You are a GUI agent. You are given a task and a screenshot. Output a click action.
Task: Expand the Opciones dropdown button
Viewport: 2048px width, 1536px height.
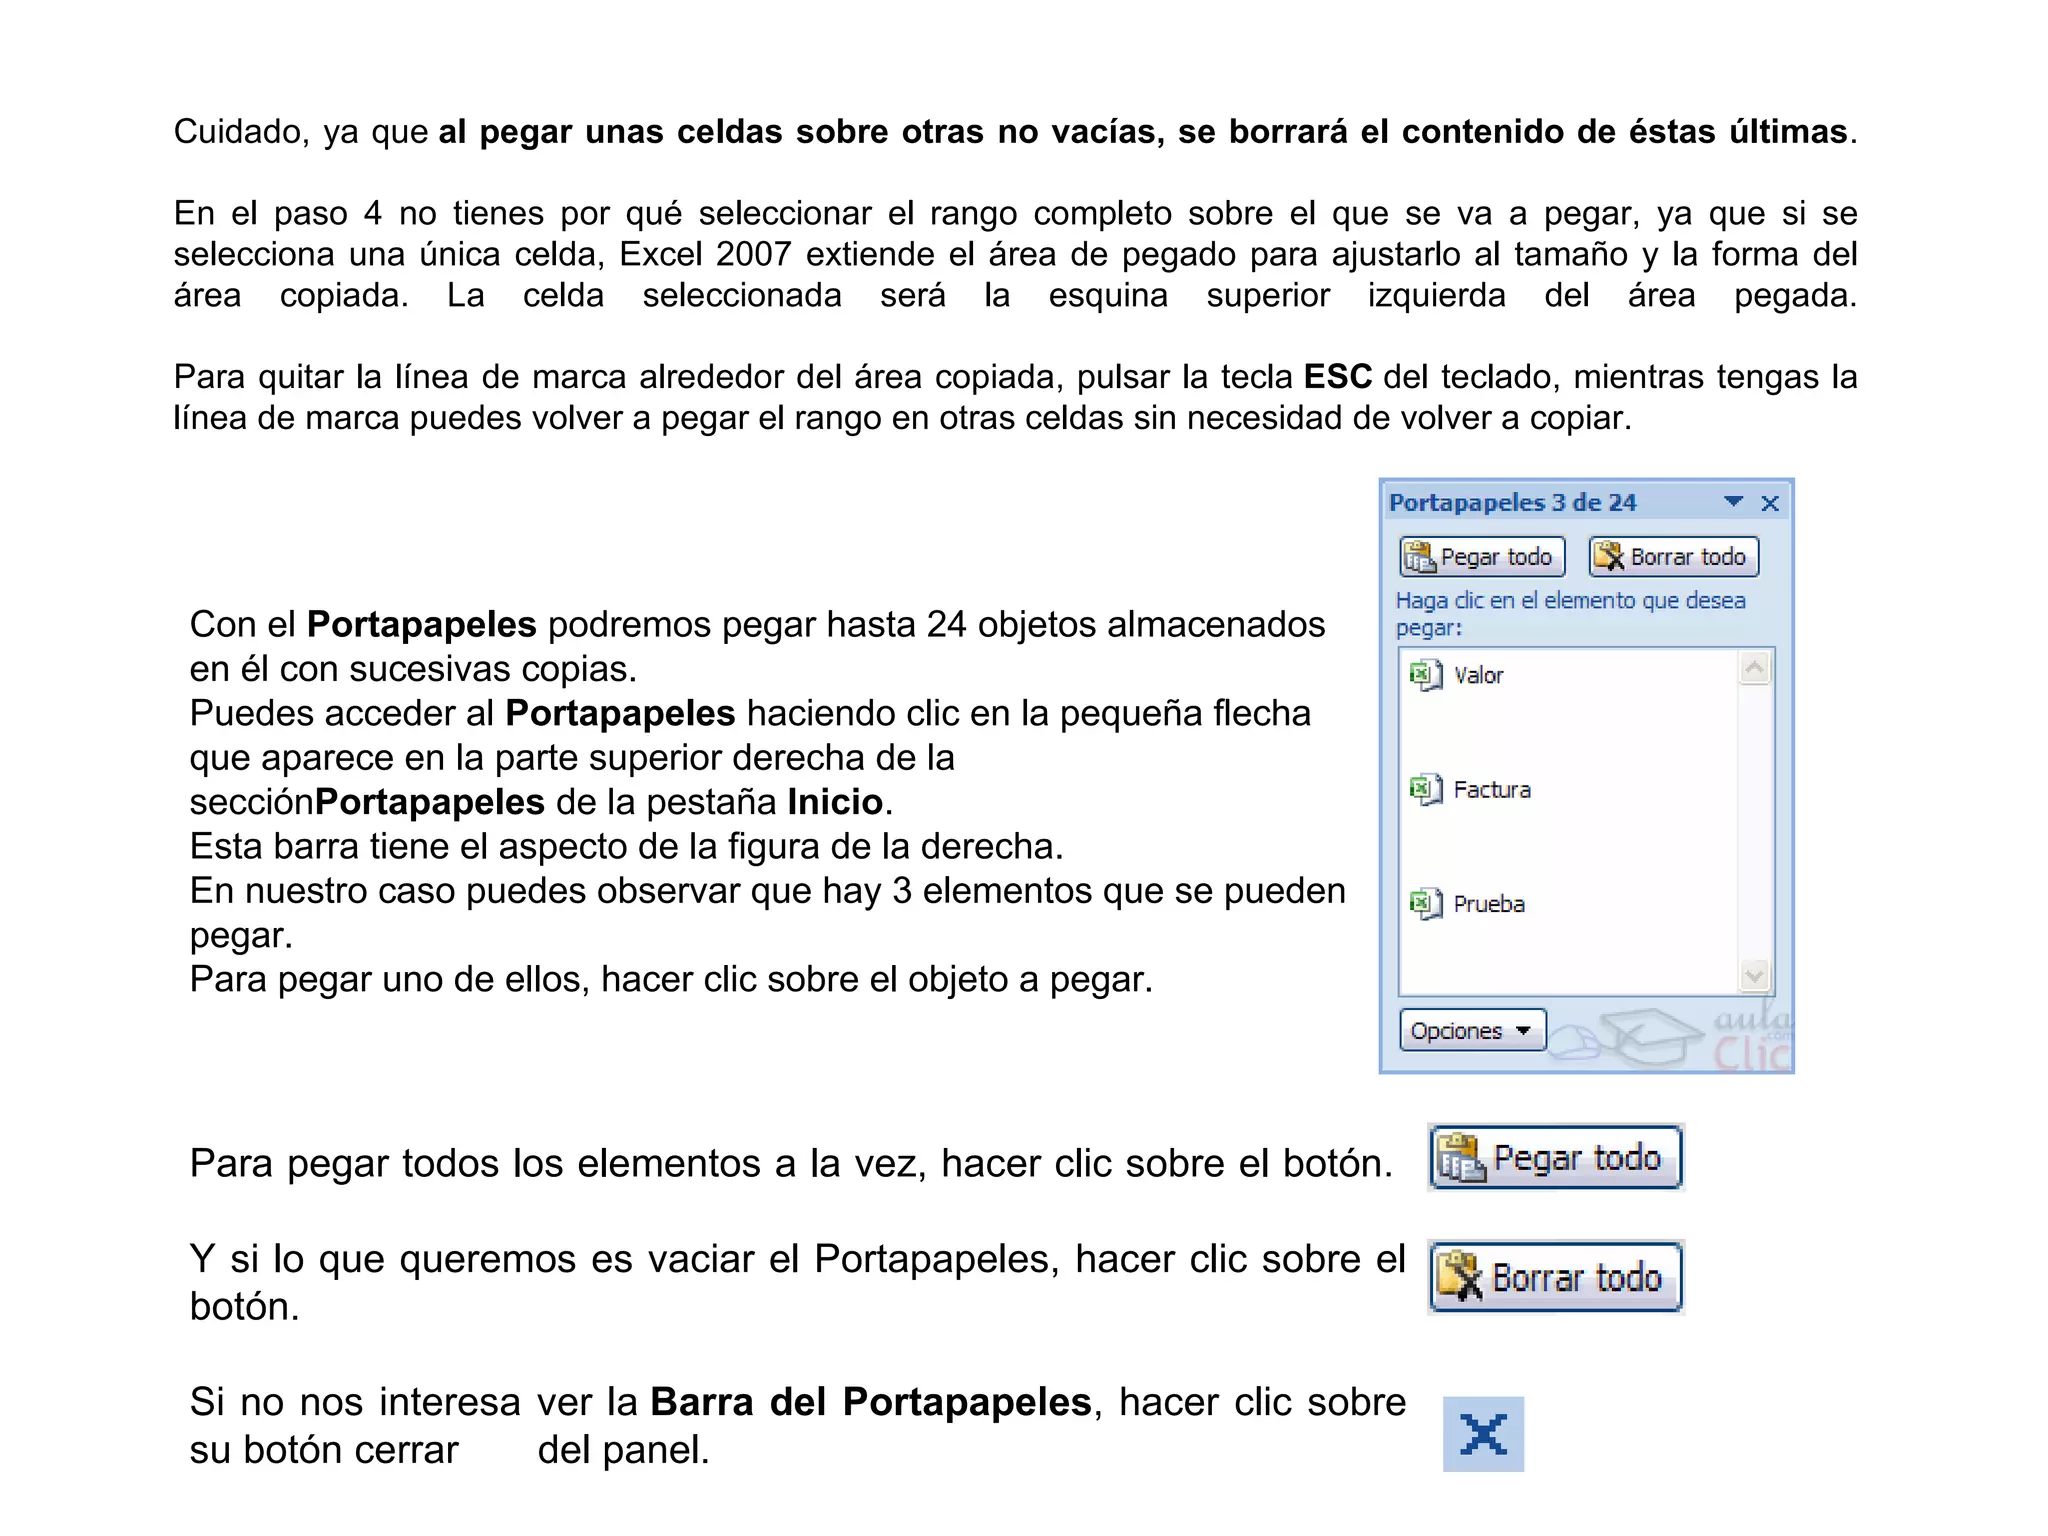pyautogui.click(x=1472, y=1031)
